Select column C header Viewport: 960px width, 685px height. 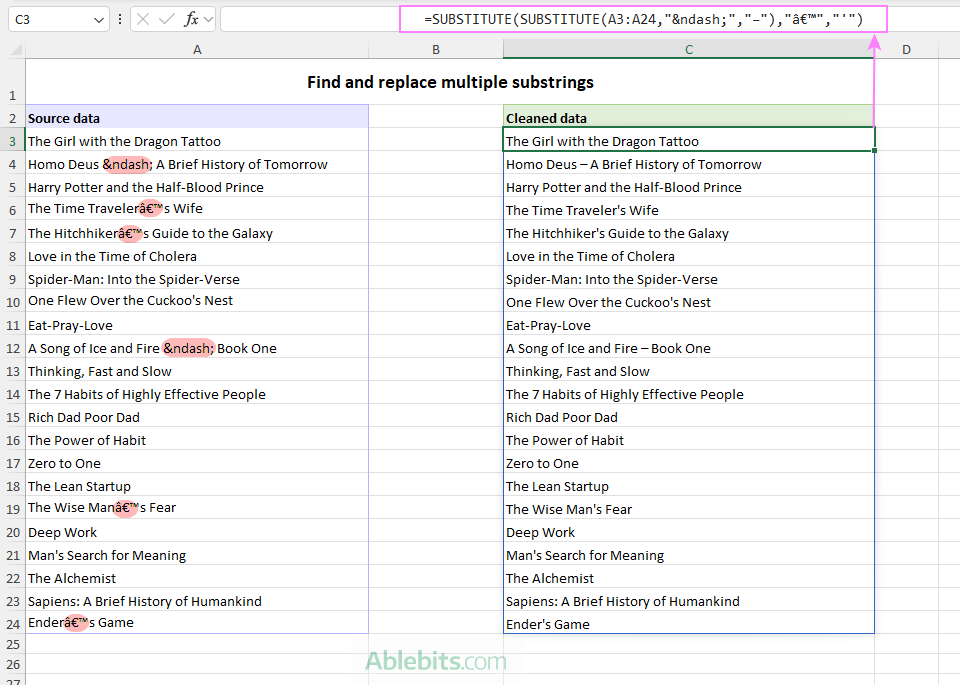coord(689,50)
